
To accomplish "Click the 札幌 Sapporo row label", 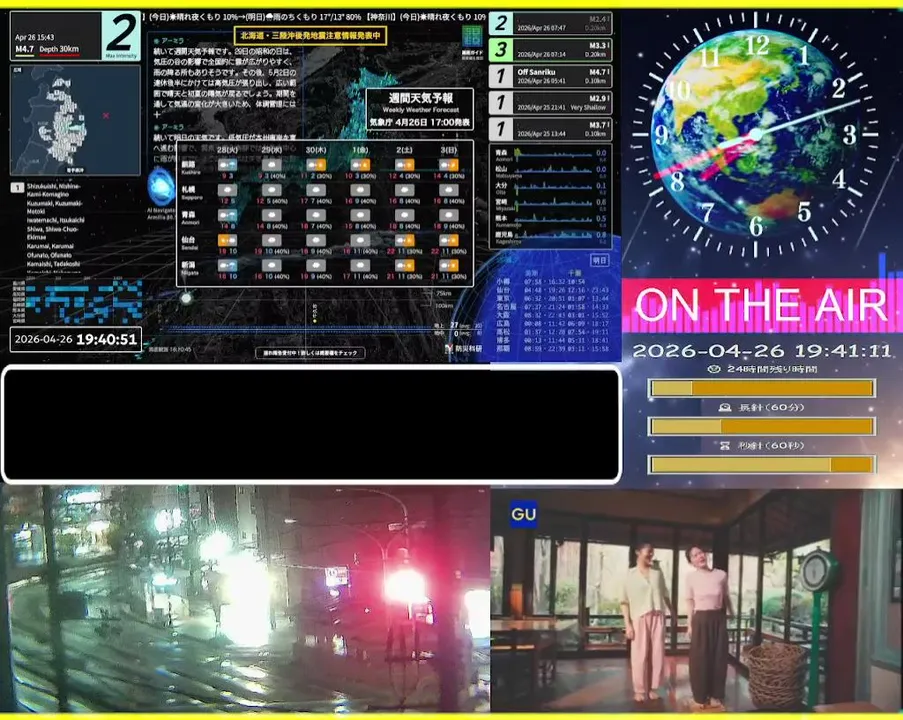I will point(192,192).
